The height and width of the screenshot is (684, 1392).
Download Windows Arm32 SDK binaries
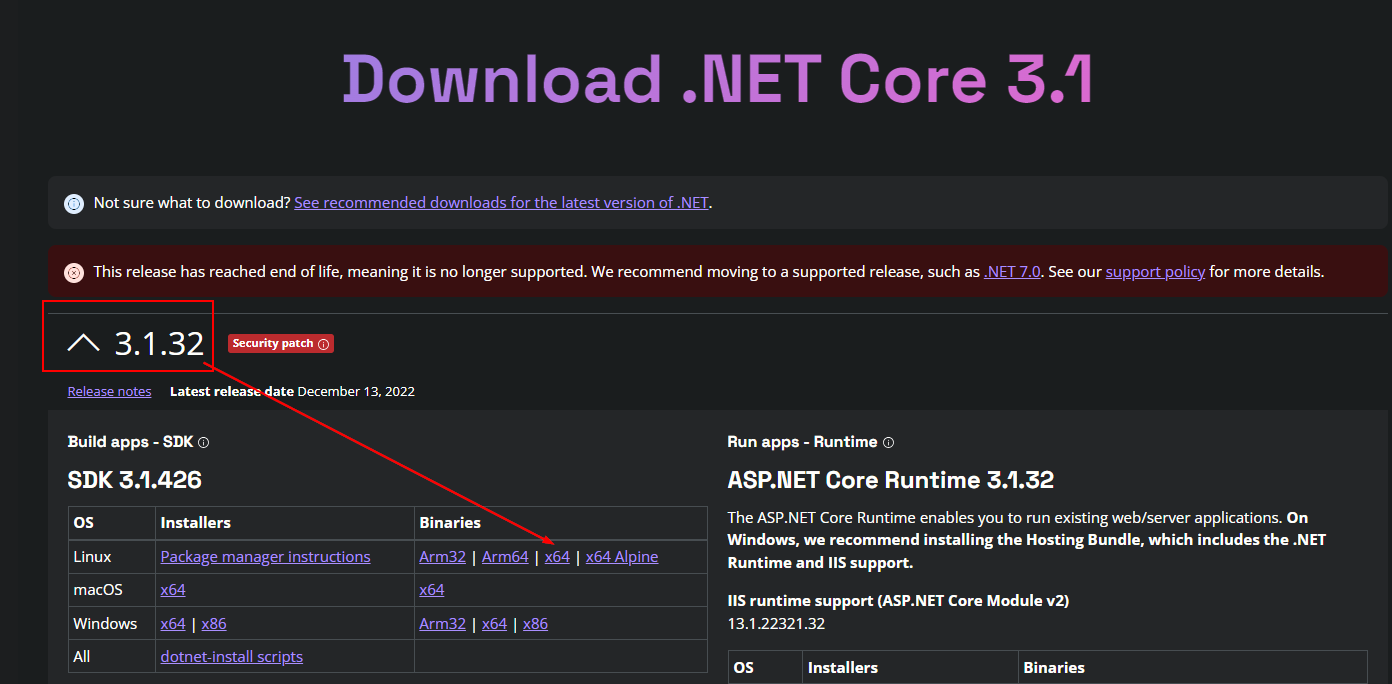442,623
